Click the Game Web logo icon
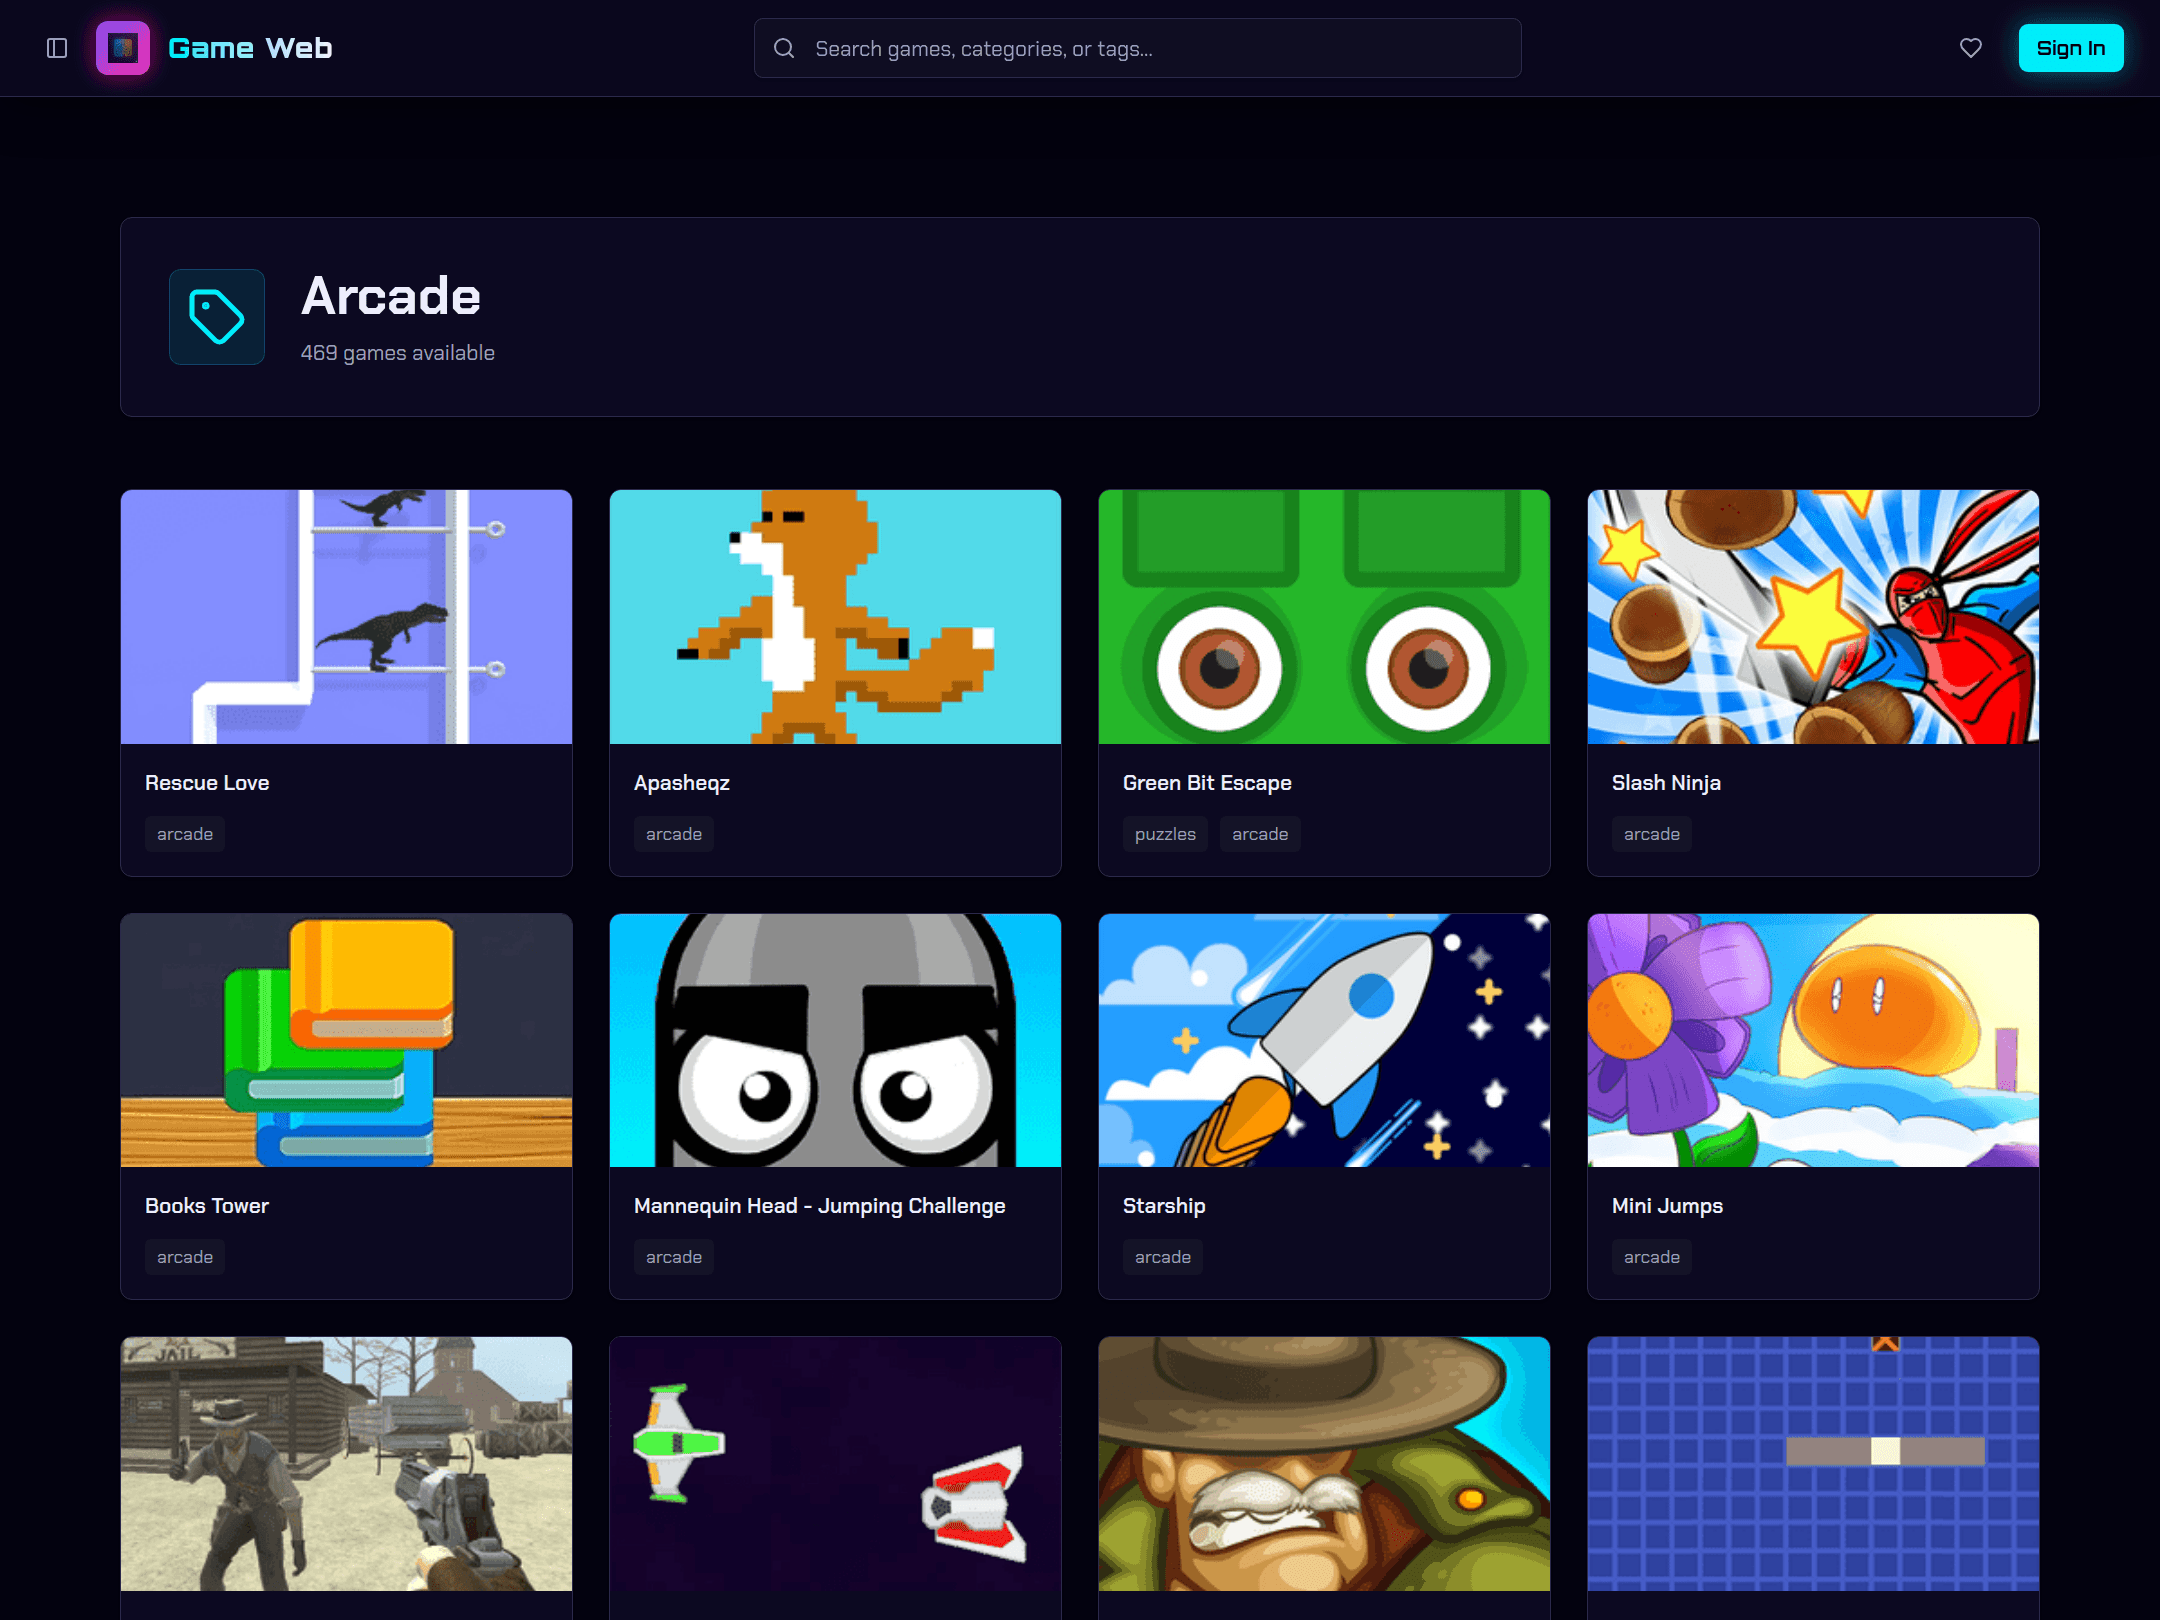Screen dimensions: 2160x1620 coord(123,48)
